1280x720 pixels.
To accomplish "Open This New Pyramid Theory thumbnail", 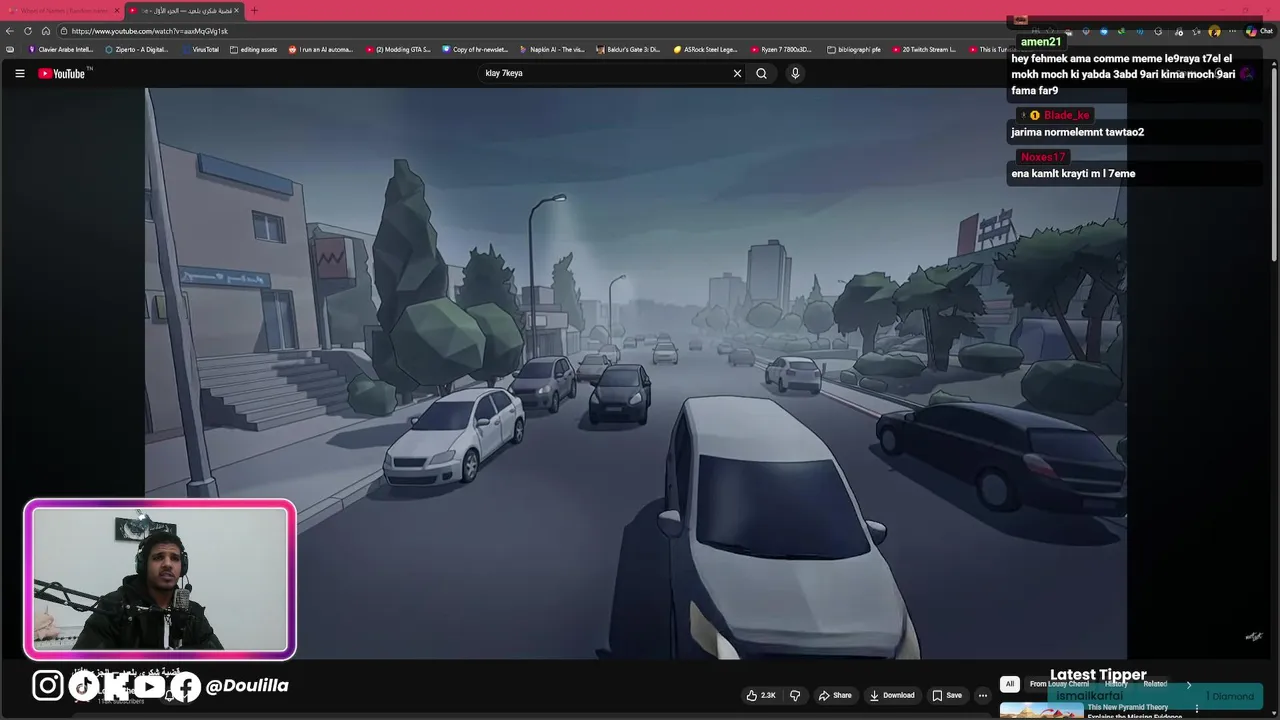I will [1041, 710].
